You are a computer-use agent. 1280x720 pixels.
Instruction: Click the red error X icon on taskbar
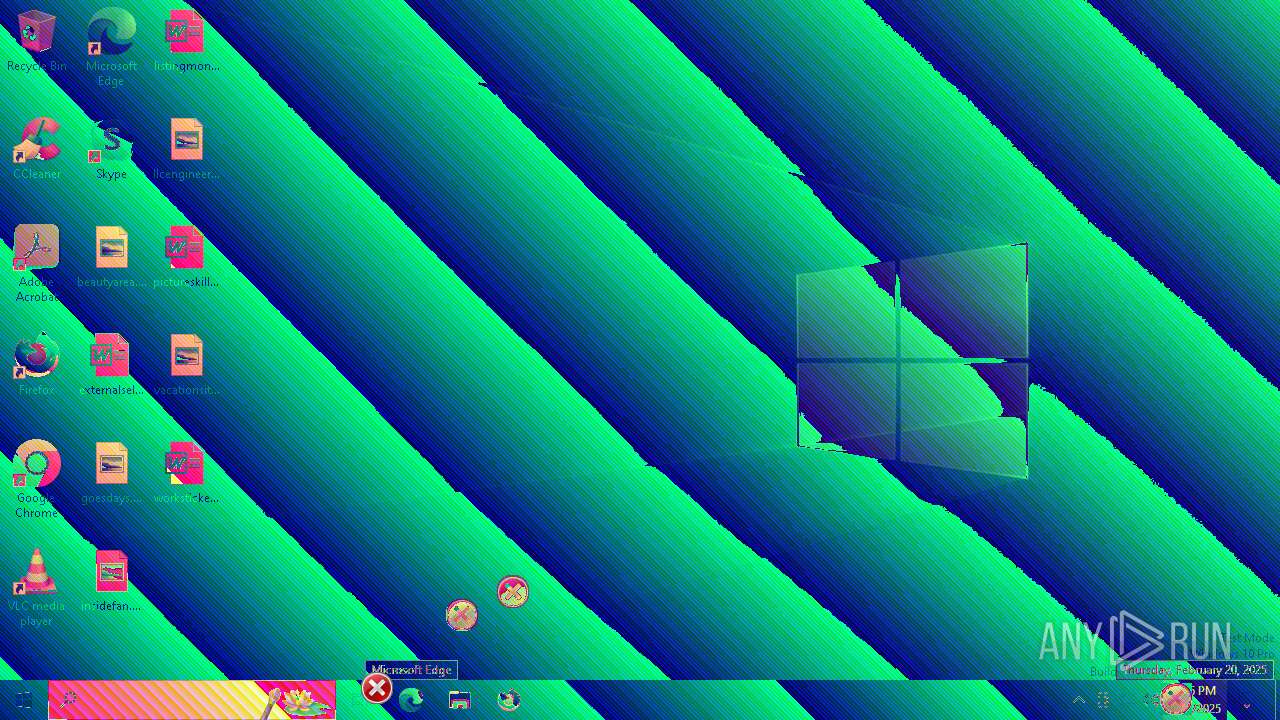[x=376, y=688]
